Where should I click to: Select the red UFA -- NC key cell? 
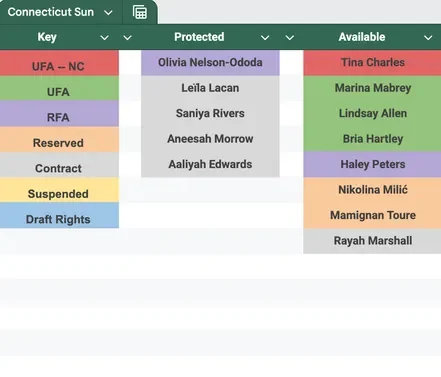pyautogui.click(x=59, y=63)
